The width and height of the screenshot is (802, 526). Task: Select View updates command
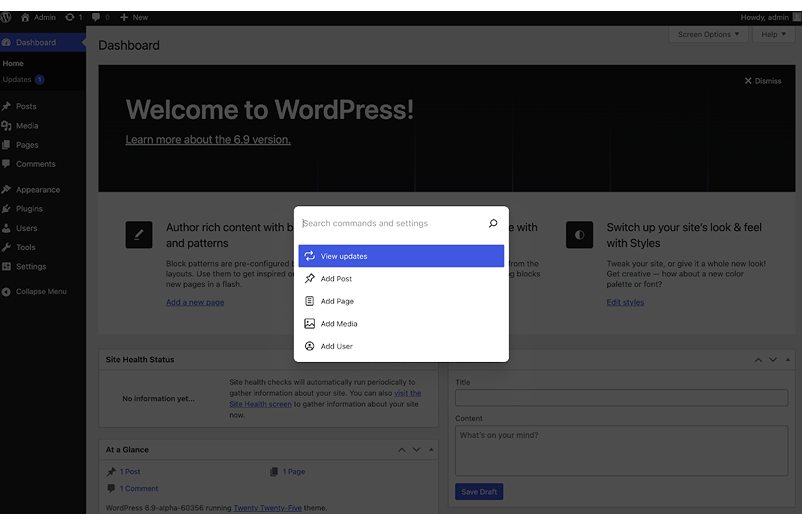point(401,256)
